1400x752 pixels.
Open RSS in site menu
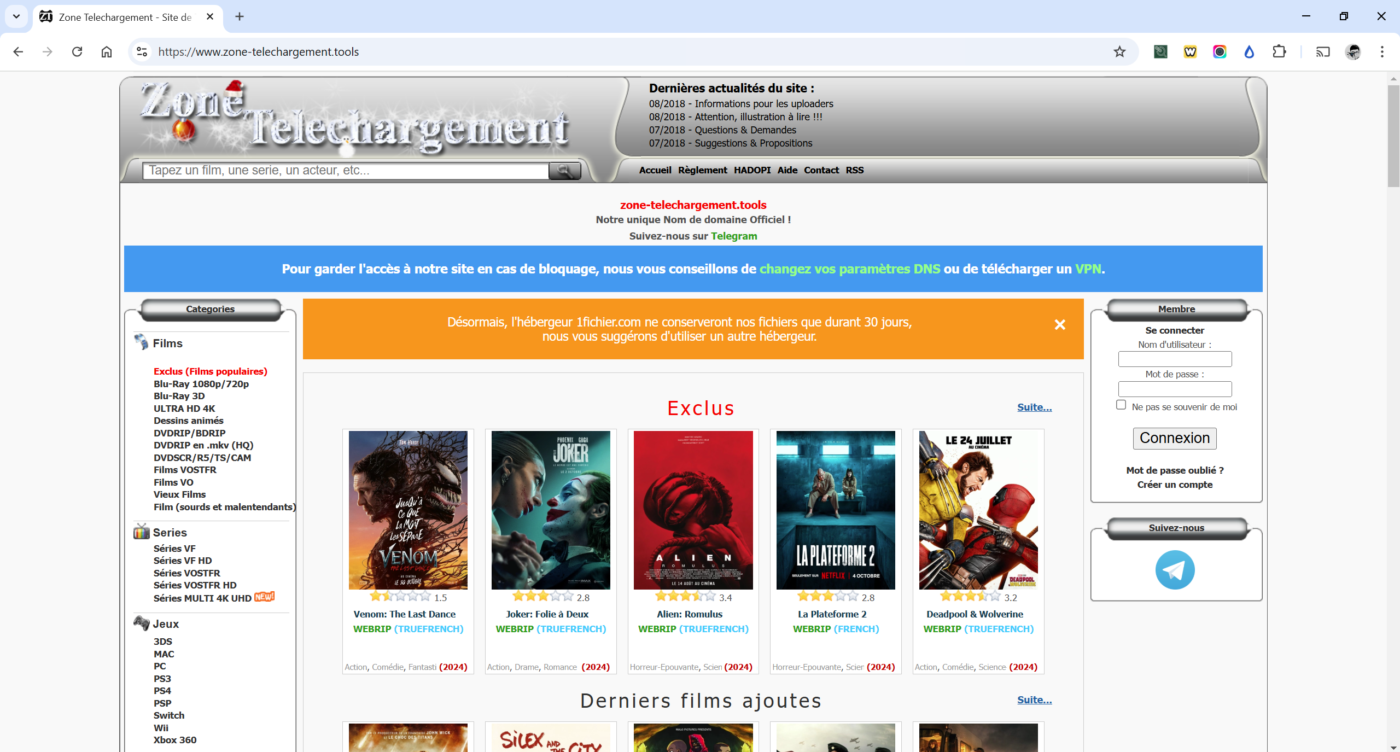(854, 170)
